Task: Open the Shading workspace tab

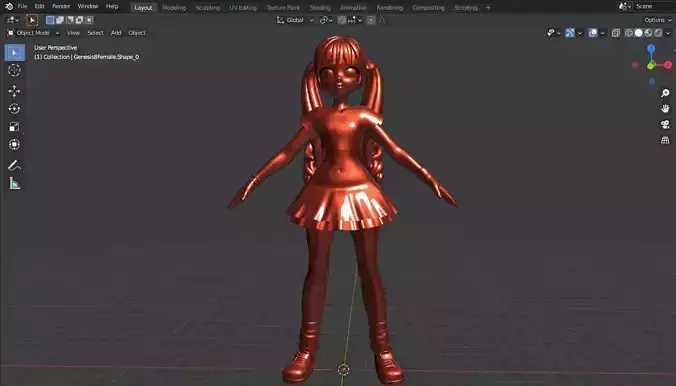Action: pos(320,8)
